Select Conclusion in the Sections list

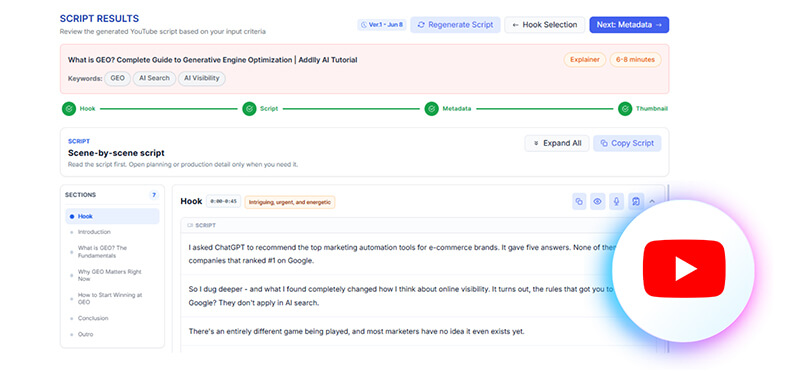pos(93,318)
